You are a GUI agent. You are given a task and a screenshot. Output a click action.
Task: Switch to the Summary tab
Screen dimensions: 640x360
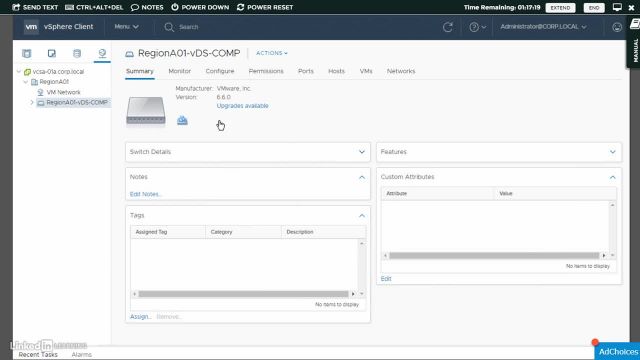140,71
